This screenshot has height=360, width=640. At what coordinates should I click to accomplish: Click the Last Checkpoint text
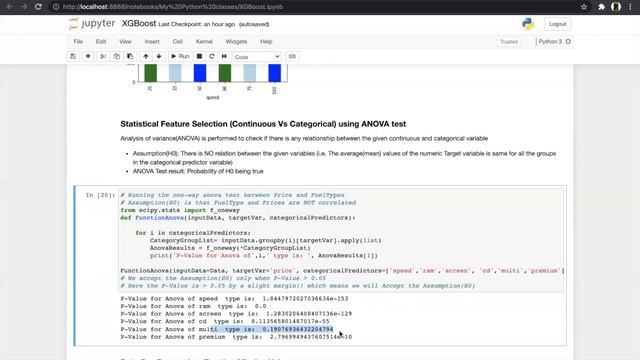click(x=197, y=24)
